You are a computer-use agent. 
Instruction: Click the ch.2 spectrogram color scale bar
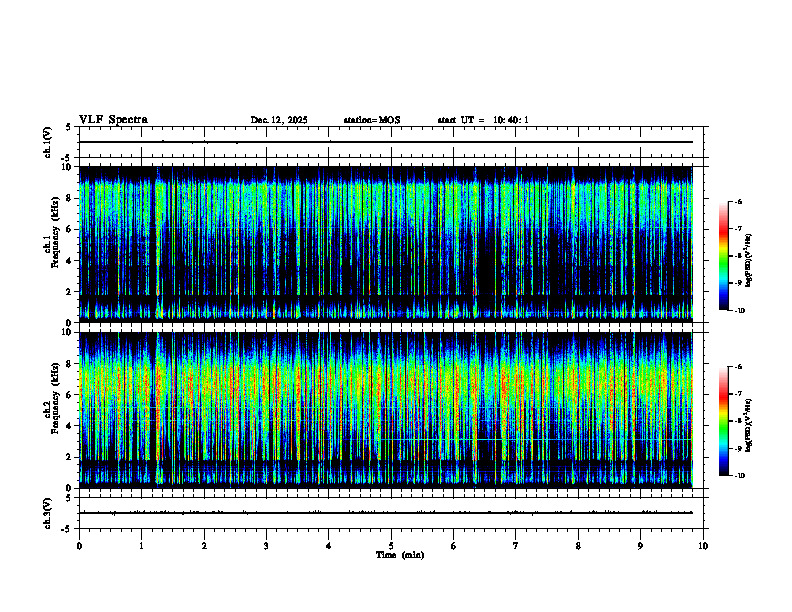click(724, 421)
